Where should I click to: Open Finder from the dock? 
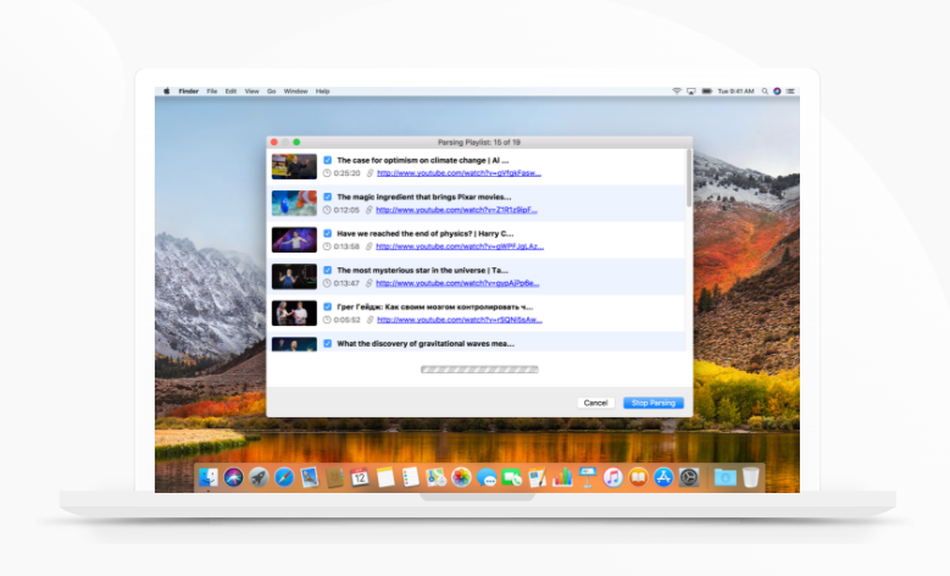pos(208,478)
